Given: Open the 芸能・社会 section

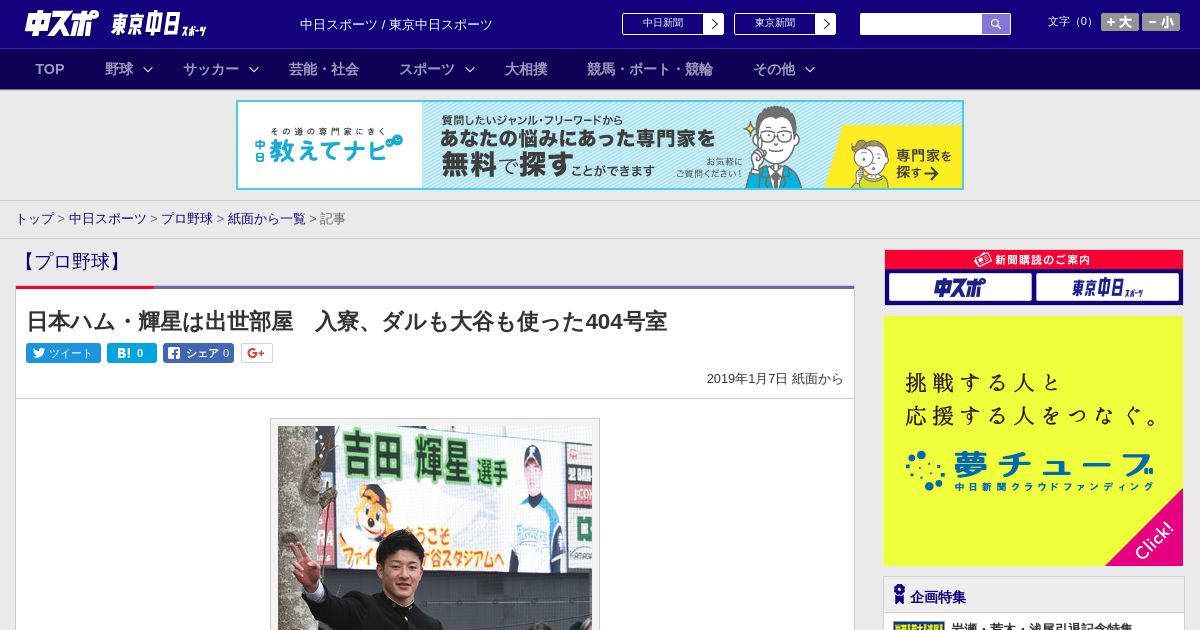Looking at the screenshot, I should tap(324, 69).
